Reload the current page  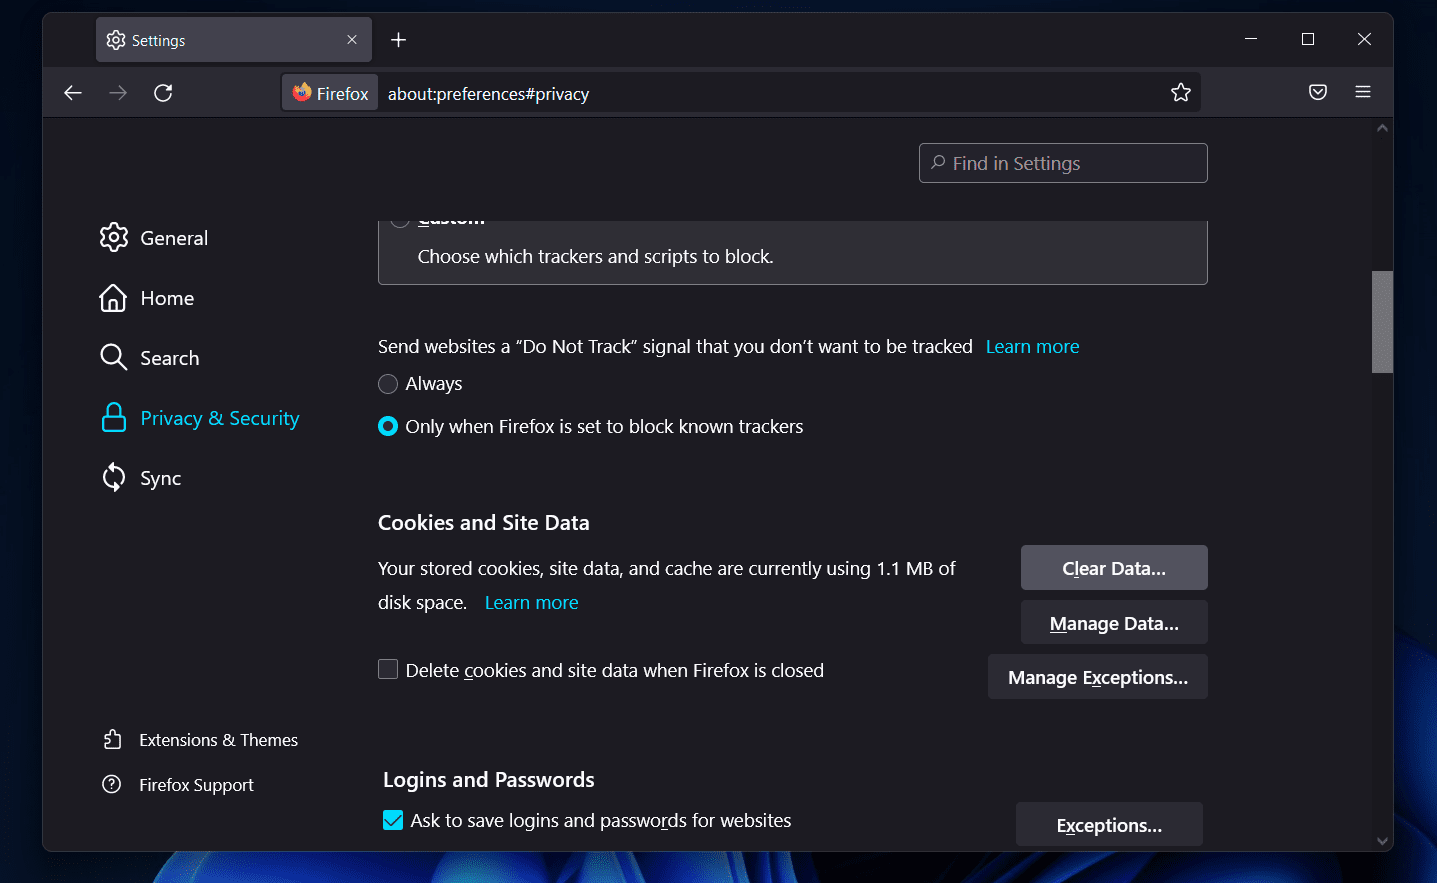click(x=163, y=93)
